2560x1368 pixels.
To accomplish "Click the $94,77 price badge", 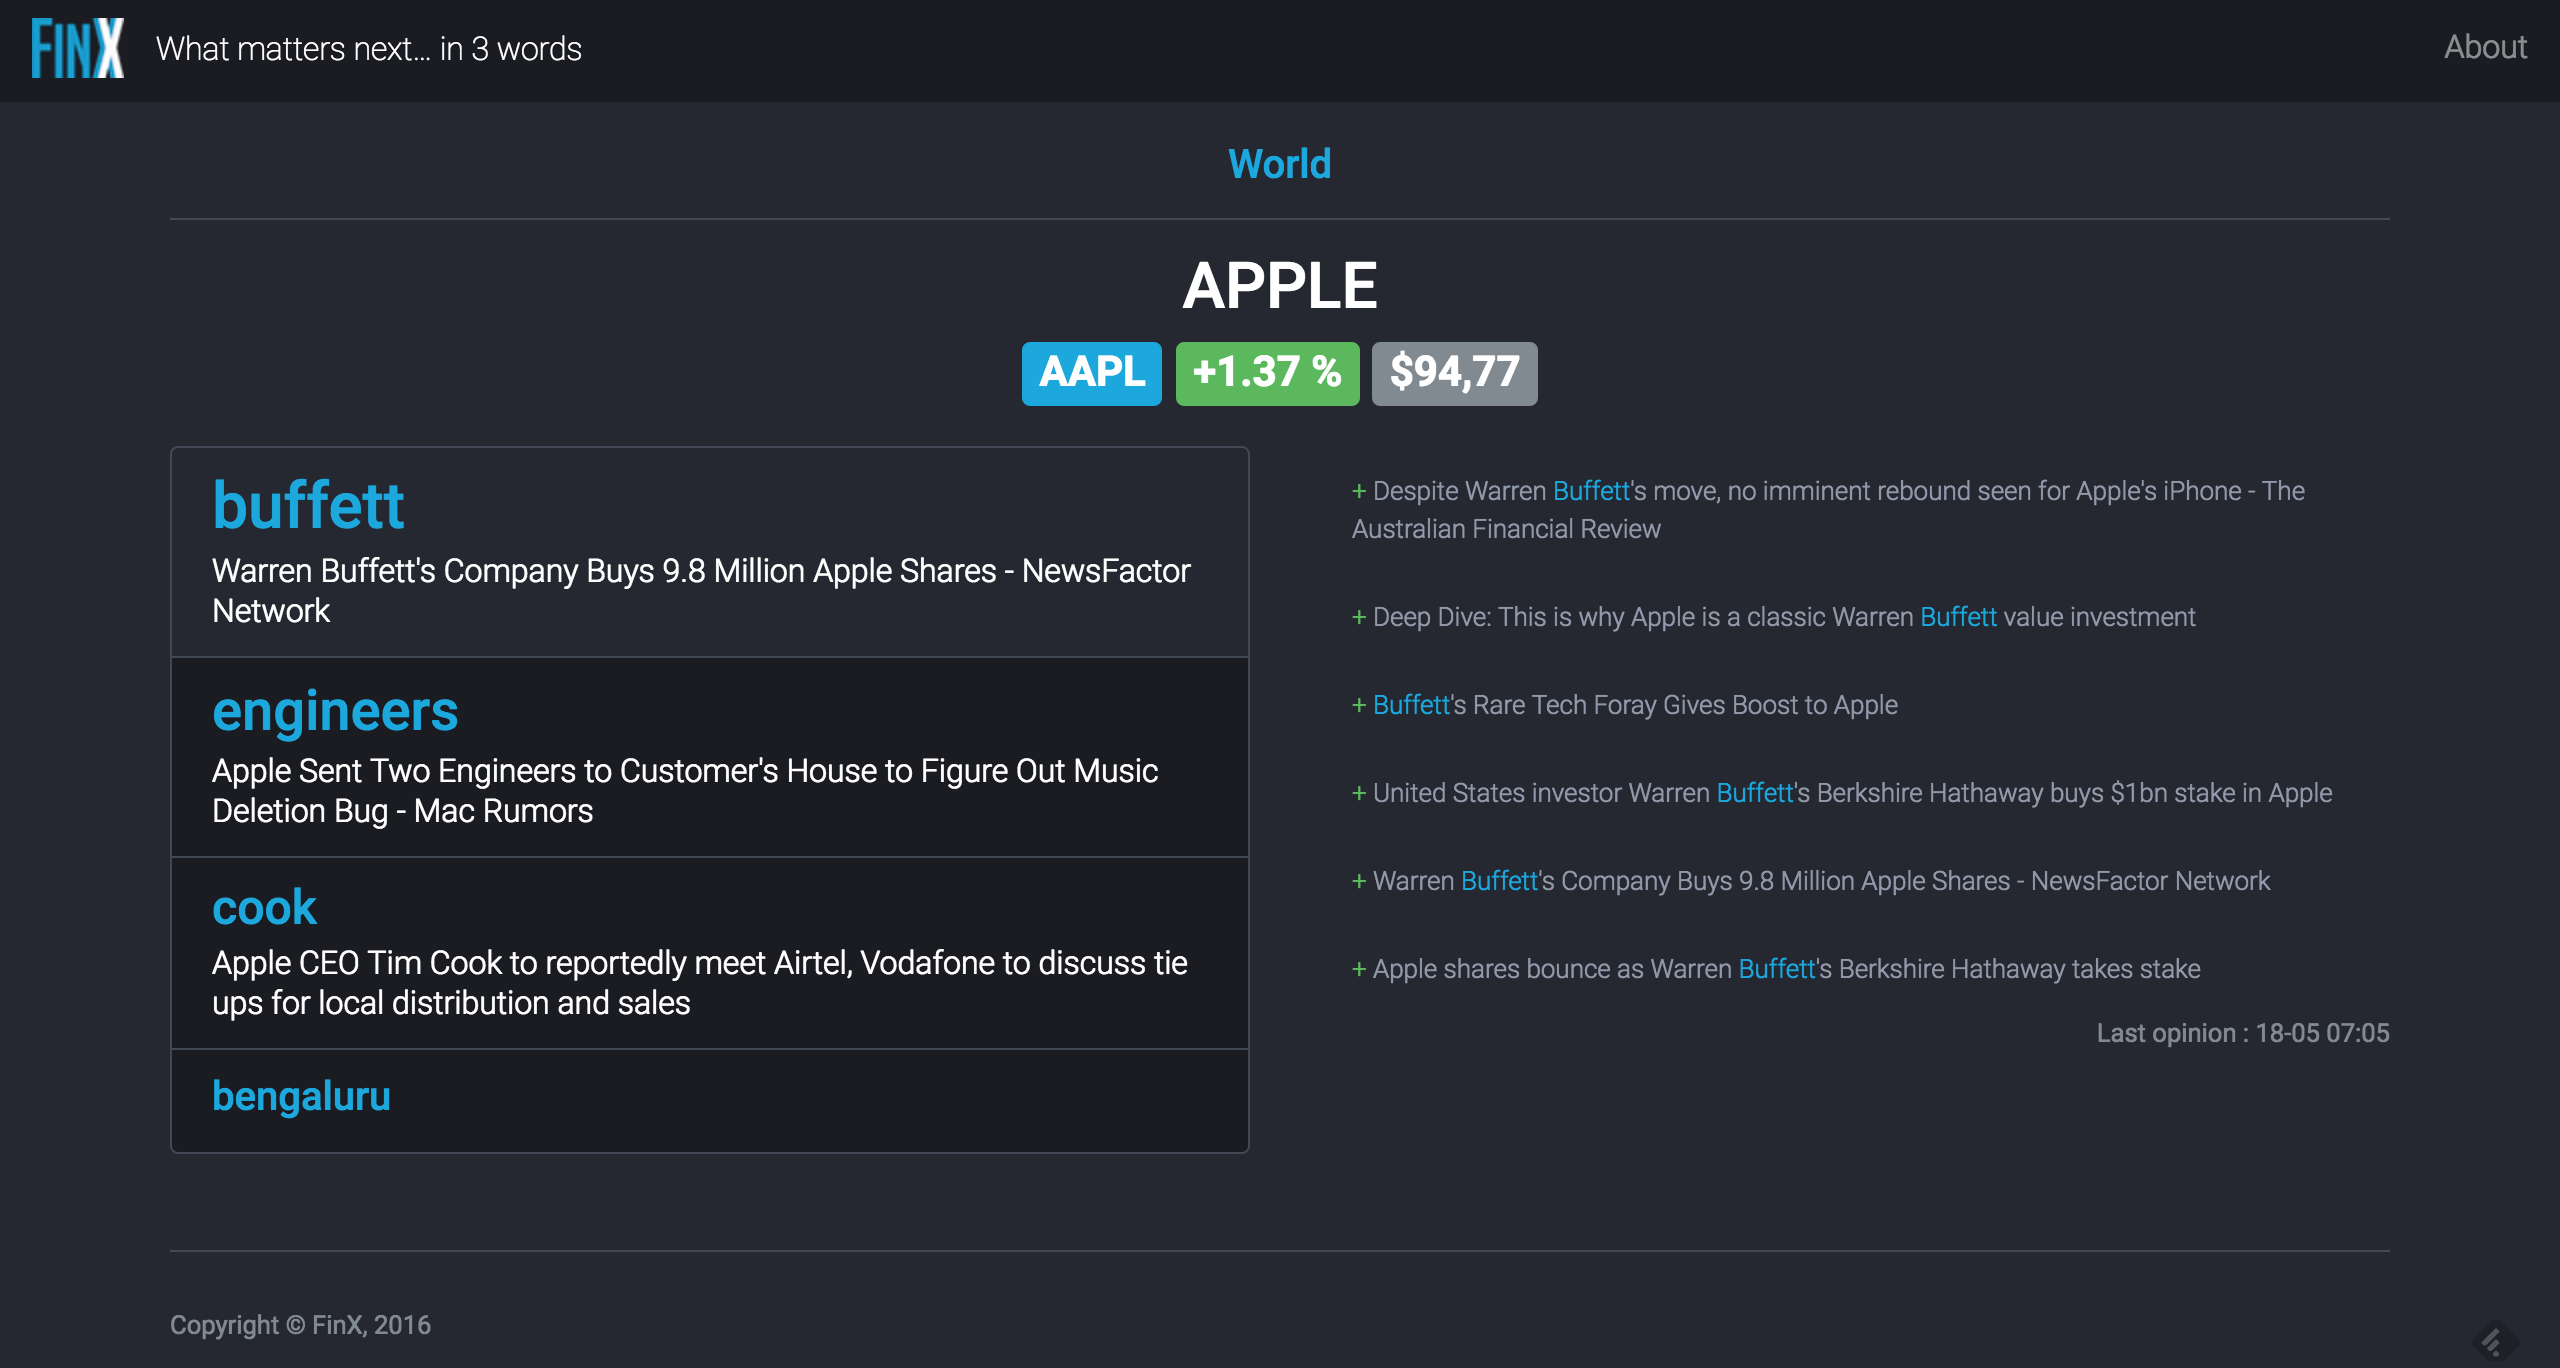I will pos(1453,373).
